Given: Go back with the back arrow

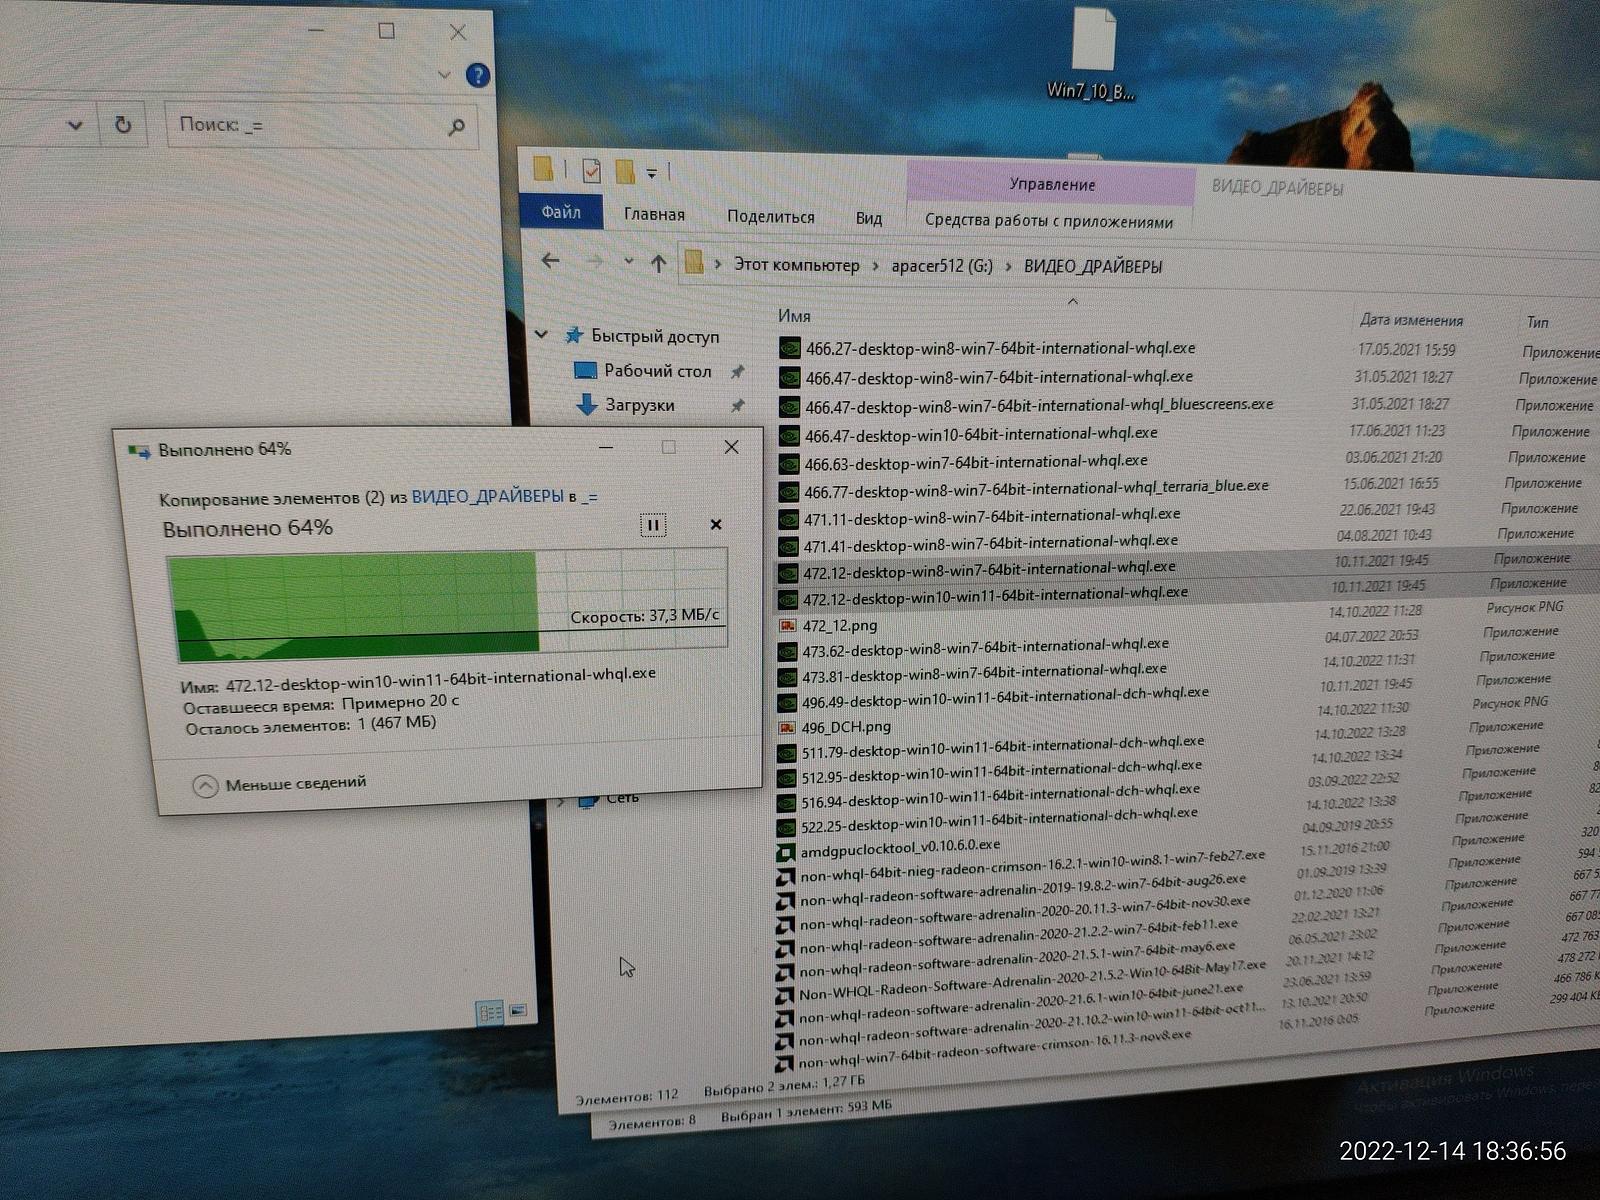Looking at the screenshot, I should (x=550, y=260).
